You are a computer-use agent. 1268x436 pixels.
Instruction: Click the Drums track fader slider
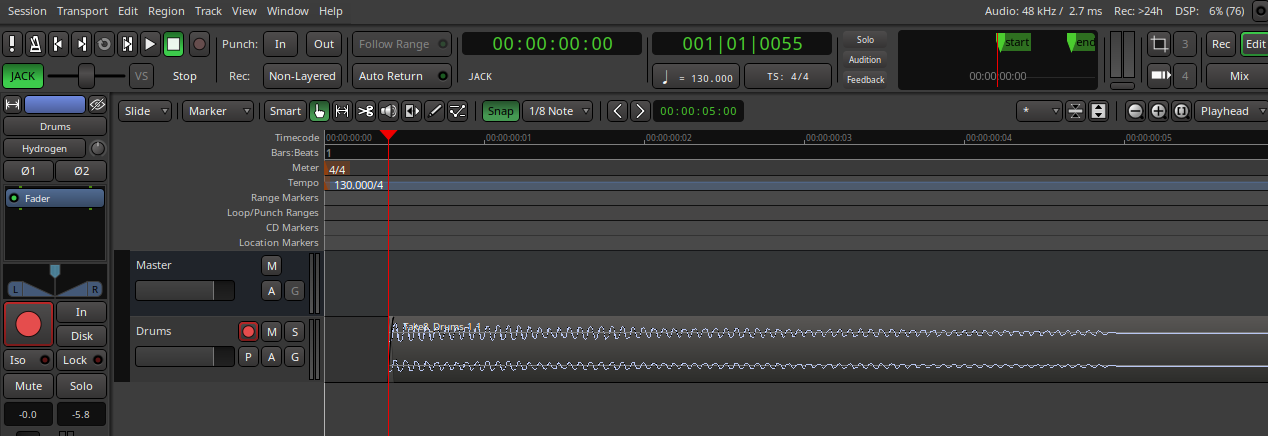[185, 356]
